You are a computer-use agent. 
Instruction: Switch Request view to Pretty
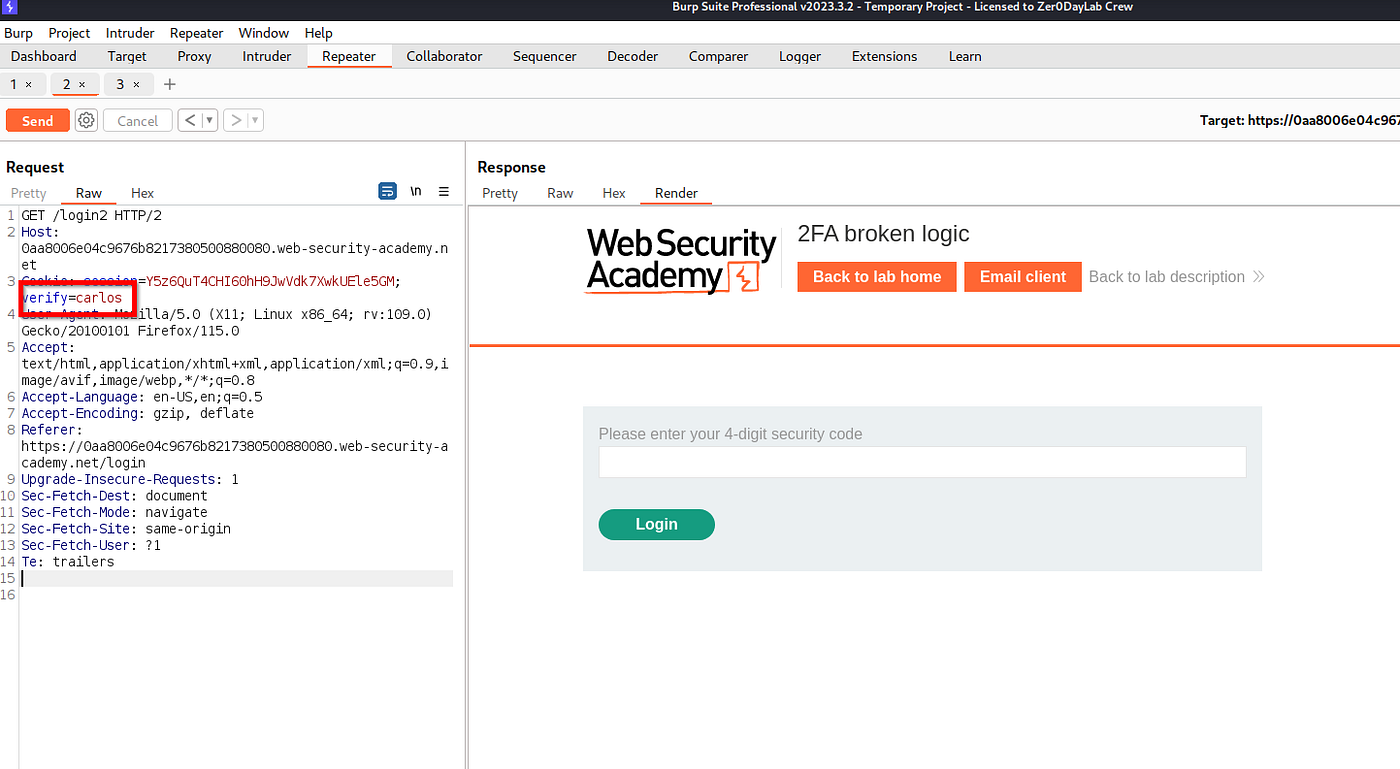pos(29,193)
